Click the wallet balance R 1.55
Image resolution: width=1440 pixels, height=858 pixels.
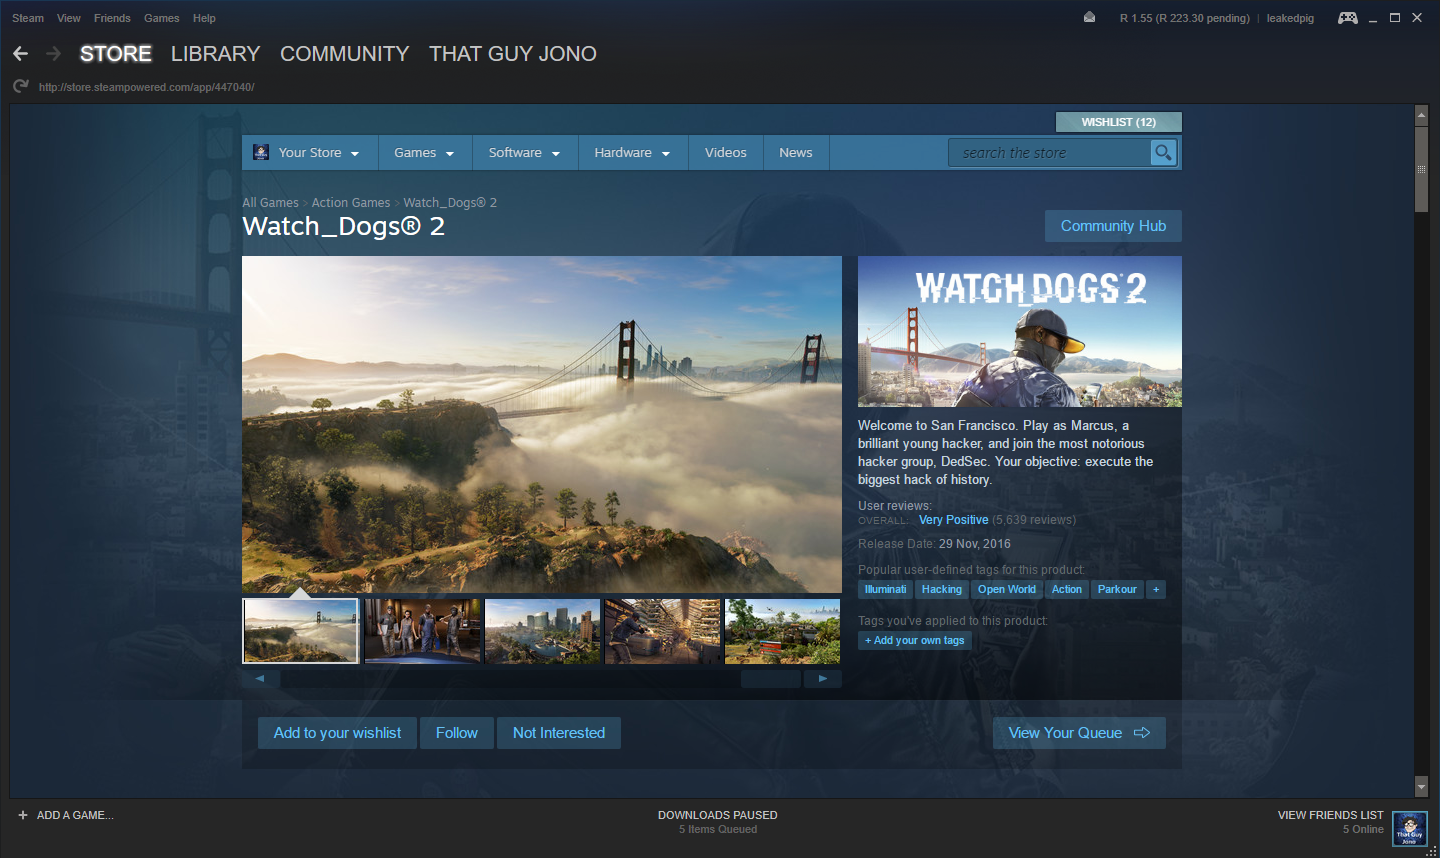(x=1185, y=18)
